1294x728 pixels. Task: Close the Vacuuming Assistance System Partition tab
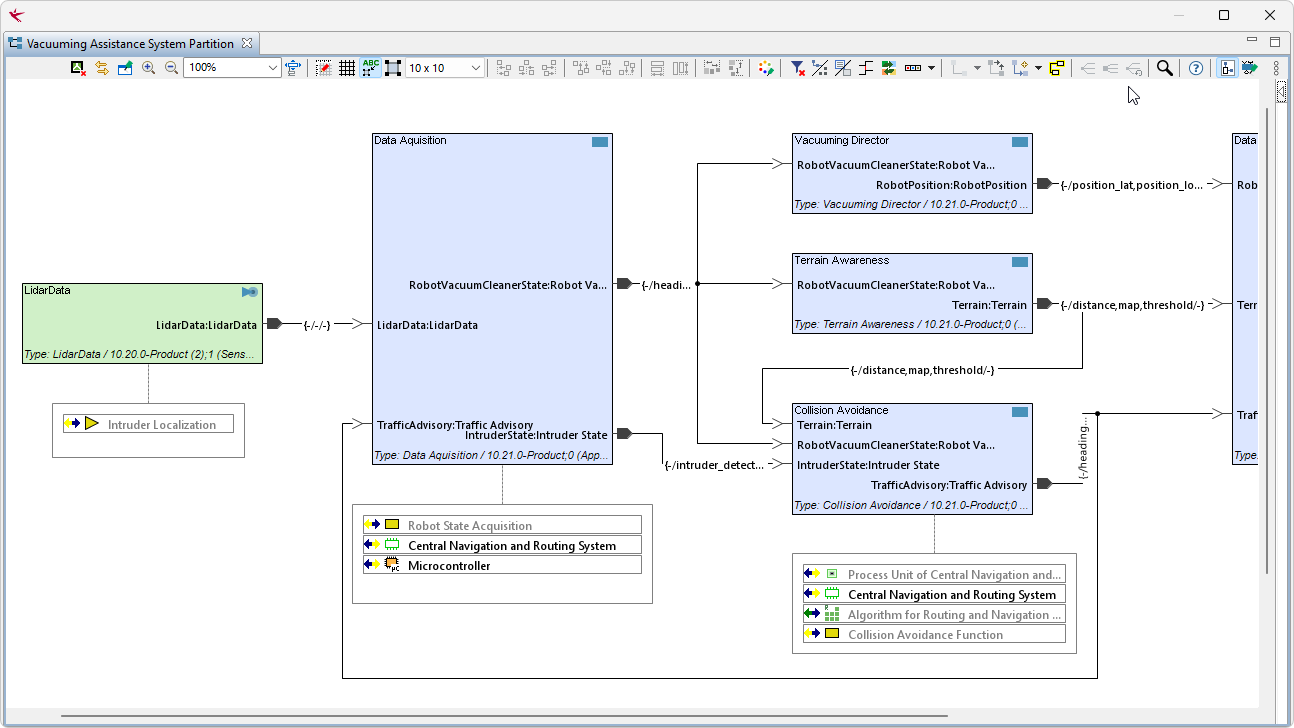247,43
